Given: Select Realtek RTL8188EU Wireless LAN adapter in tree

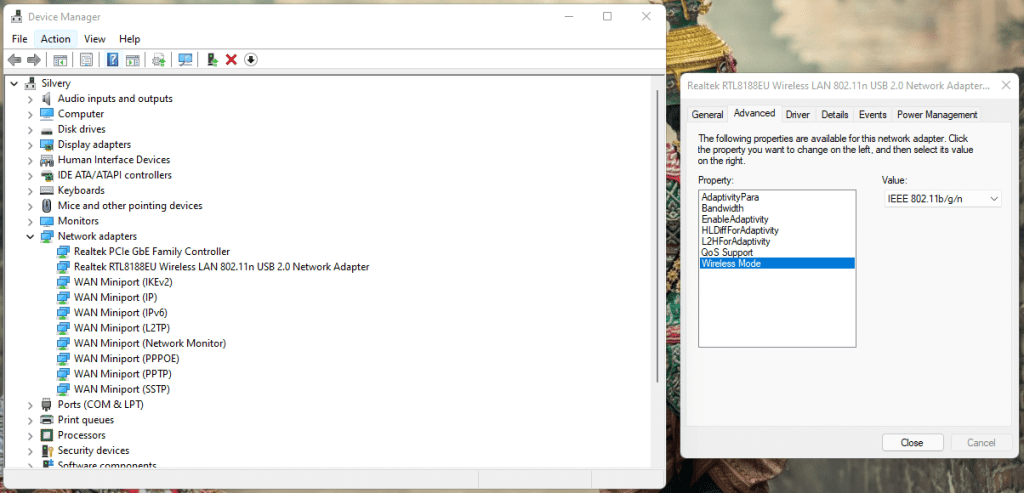Looking at the screenshot, I should [x=221, y=266].
